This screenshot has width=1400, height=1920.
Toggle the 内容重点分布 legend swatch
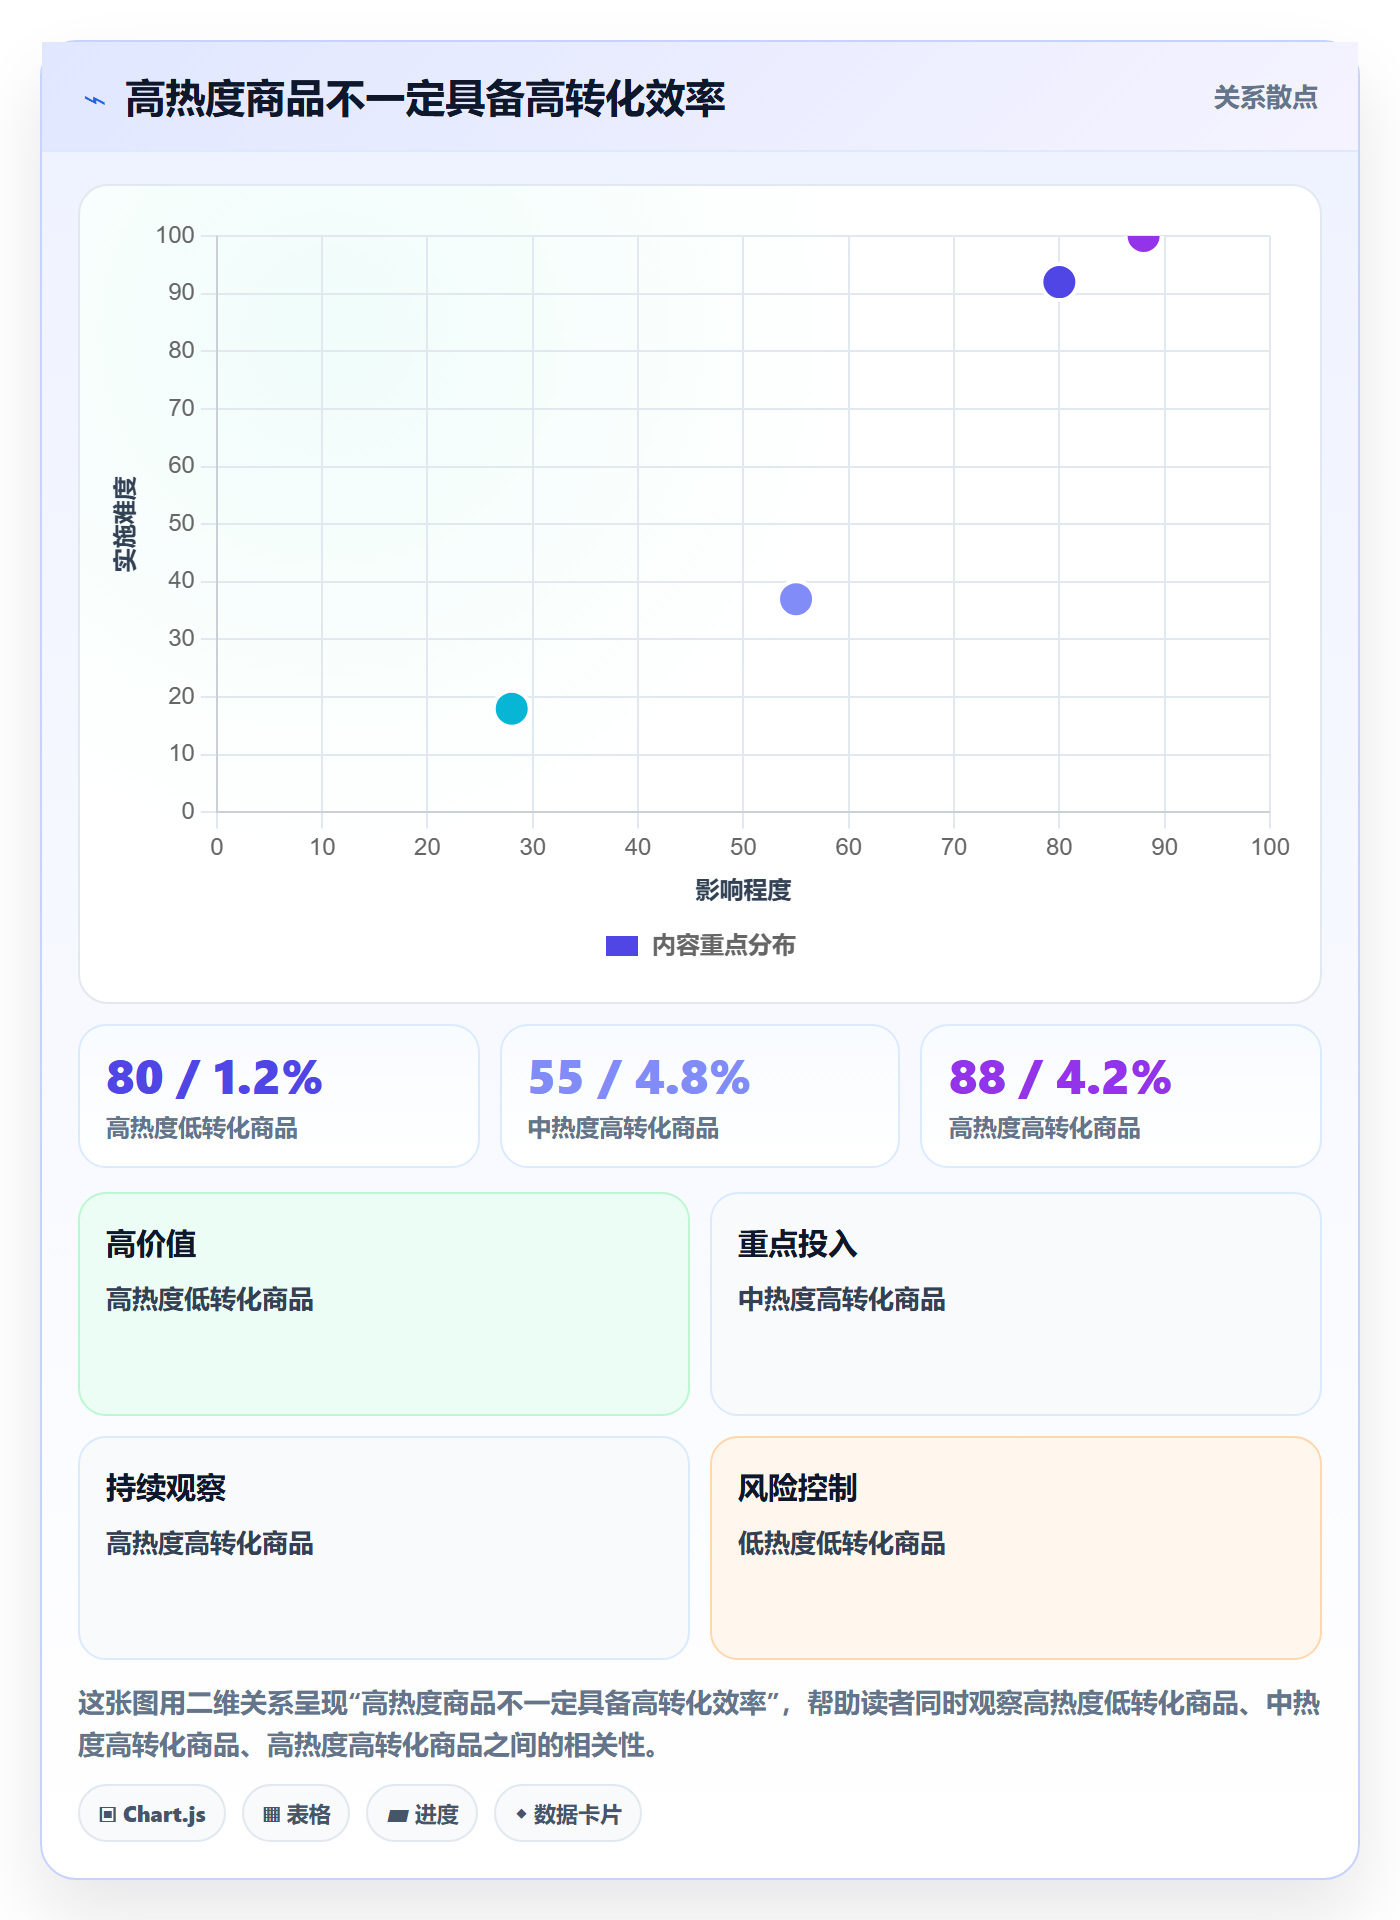click(x=622, y=946)
